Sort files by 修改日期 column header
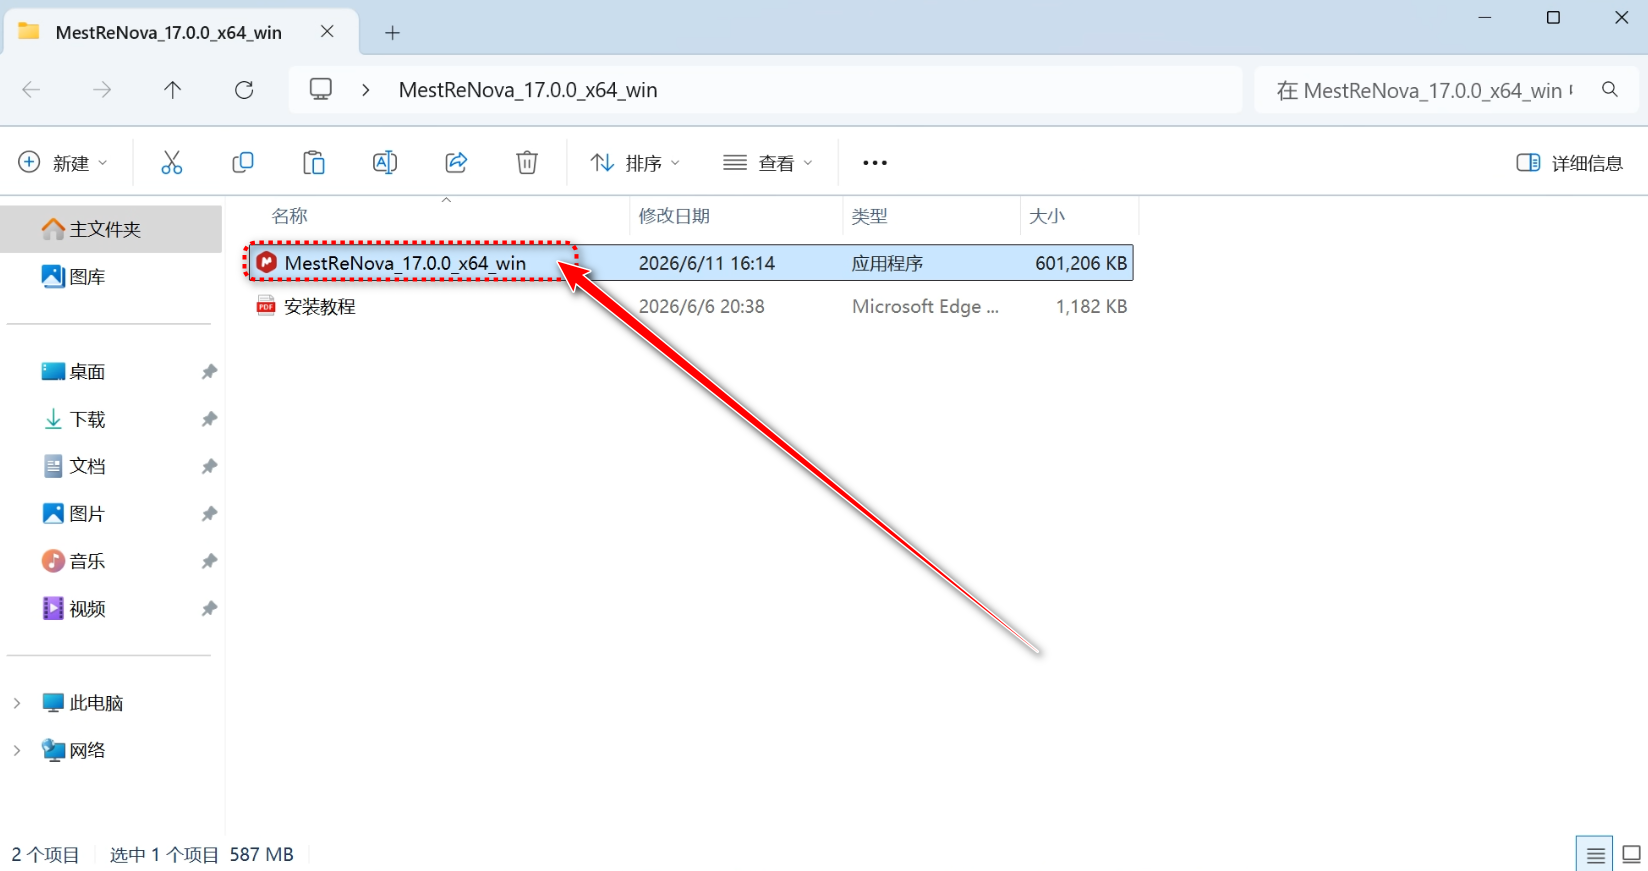The image size is (1648, 871). tap(674, 216)
